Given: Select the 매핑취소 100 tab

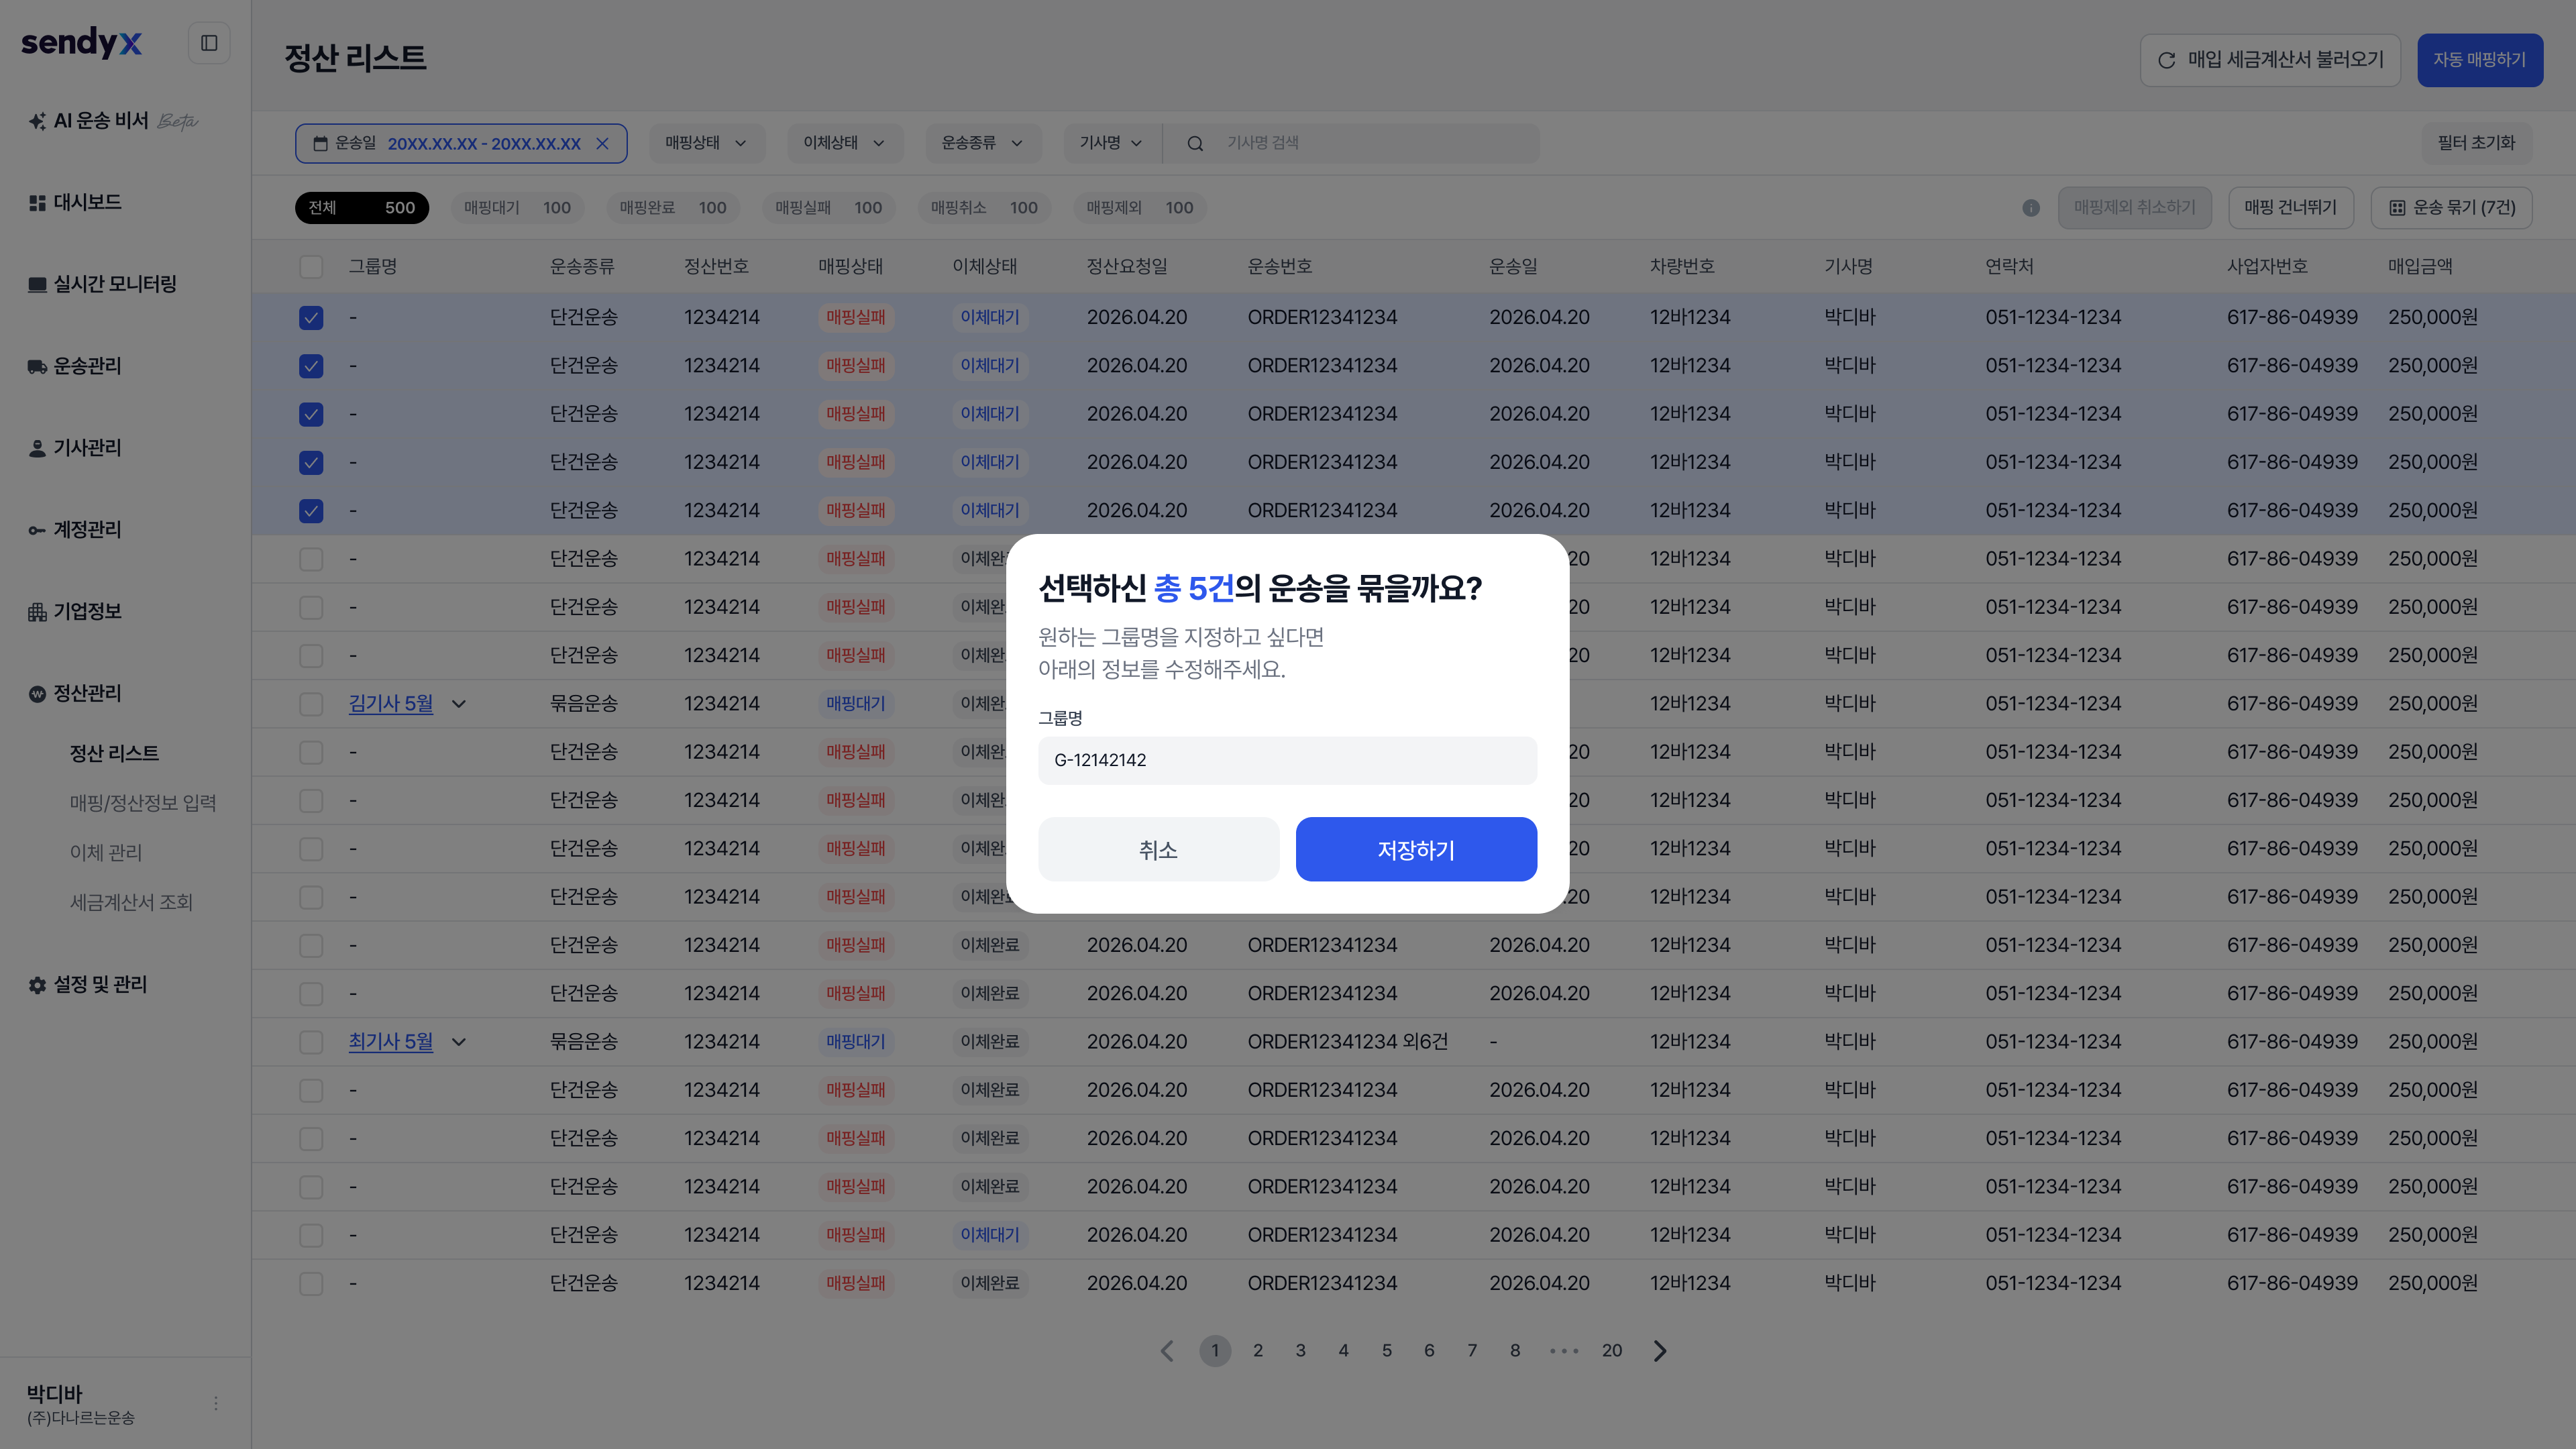Looking at the screenshot, I should click(x=984, y=208).
